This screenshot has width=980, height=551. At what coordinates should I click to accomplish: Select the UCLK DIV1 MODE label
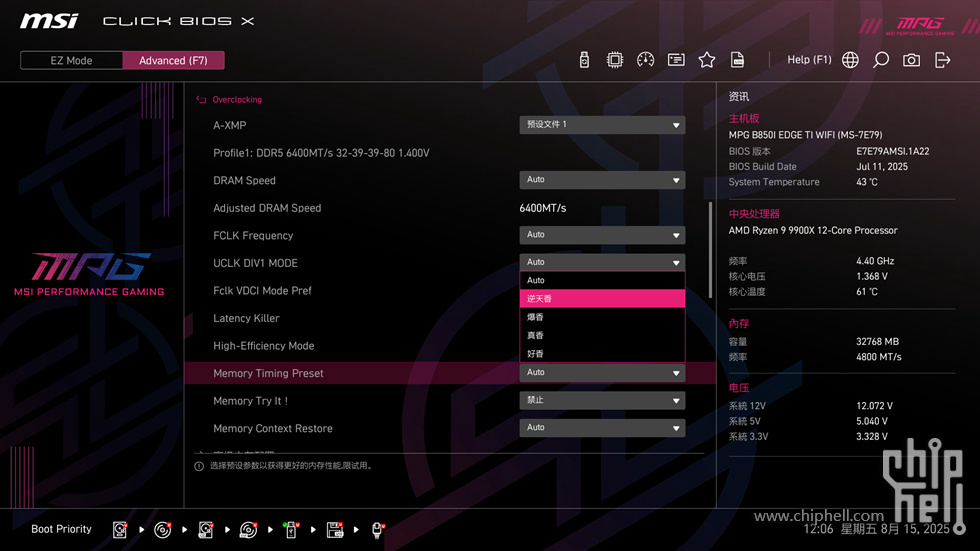pyautogui.click(x=255, y=263)
